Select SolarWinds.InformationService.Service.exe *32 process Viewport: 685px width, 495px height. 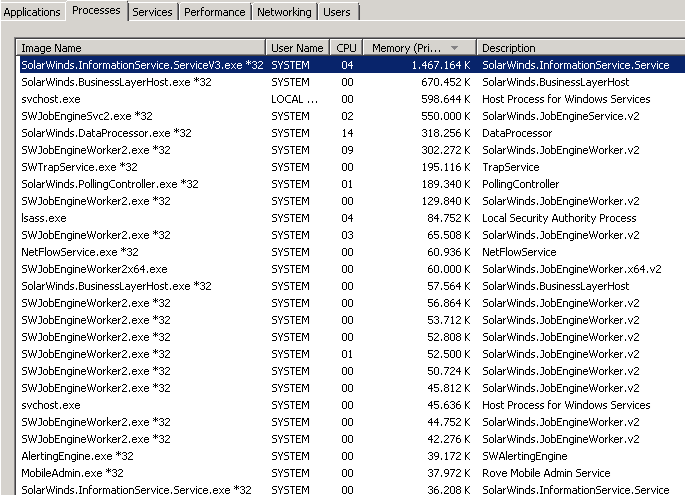click(x=351, y=489)
